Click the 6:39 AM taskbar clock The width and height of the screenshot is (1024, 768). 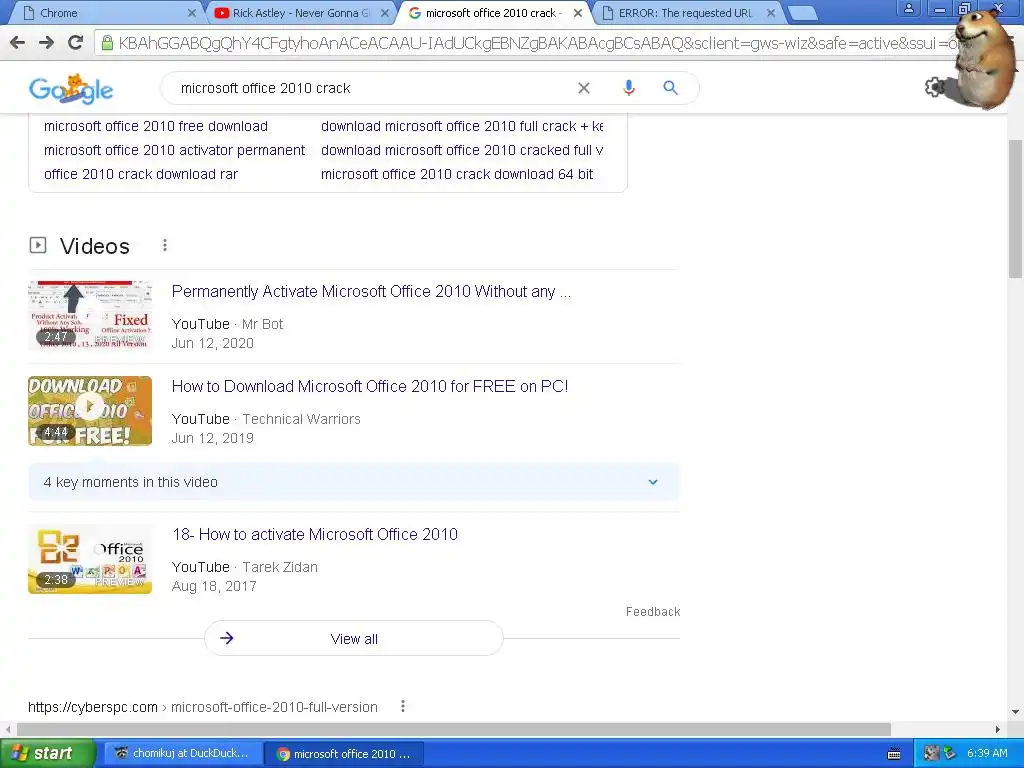tap(987, 754)
